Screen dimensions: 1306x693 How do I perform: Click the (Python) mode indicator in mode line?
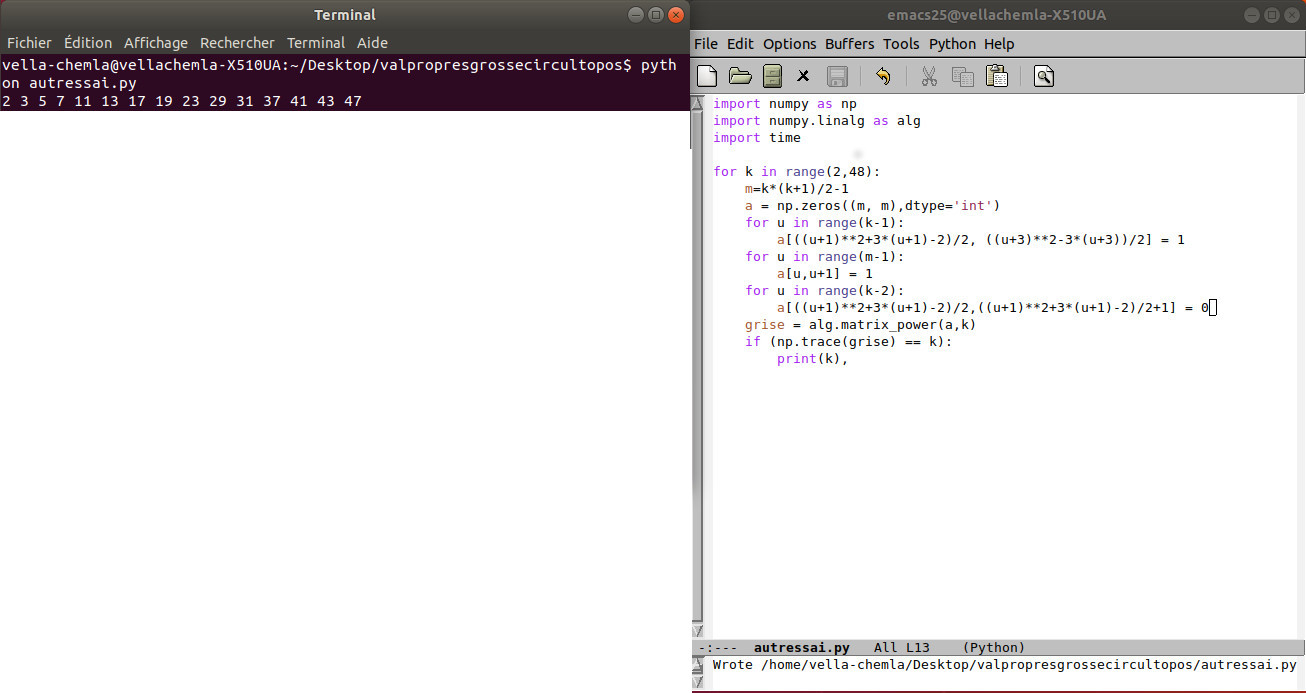tap(993, 648)
